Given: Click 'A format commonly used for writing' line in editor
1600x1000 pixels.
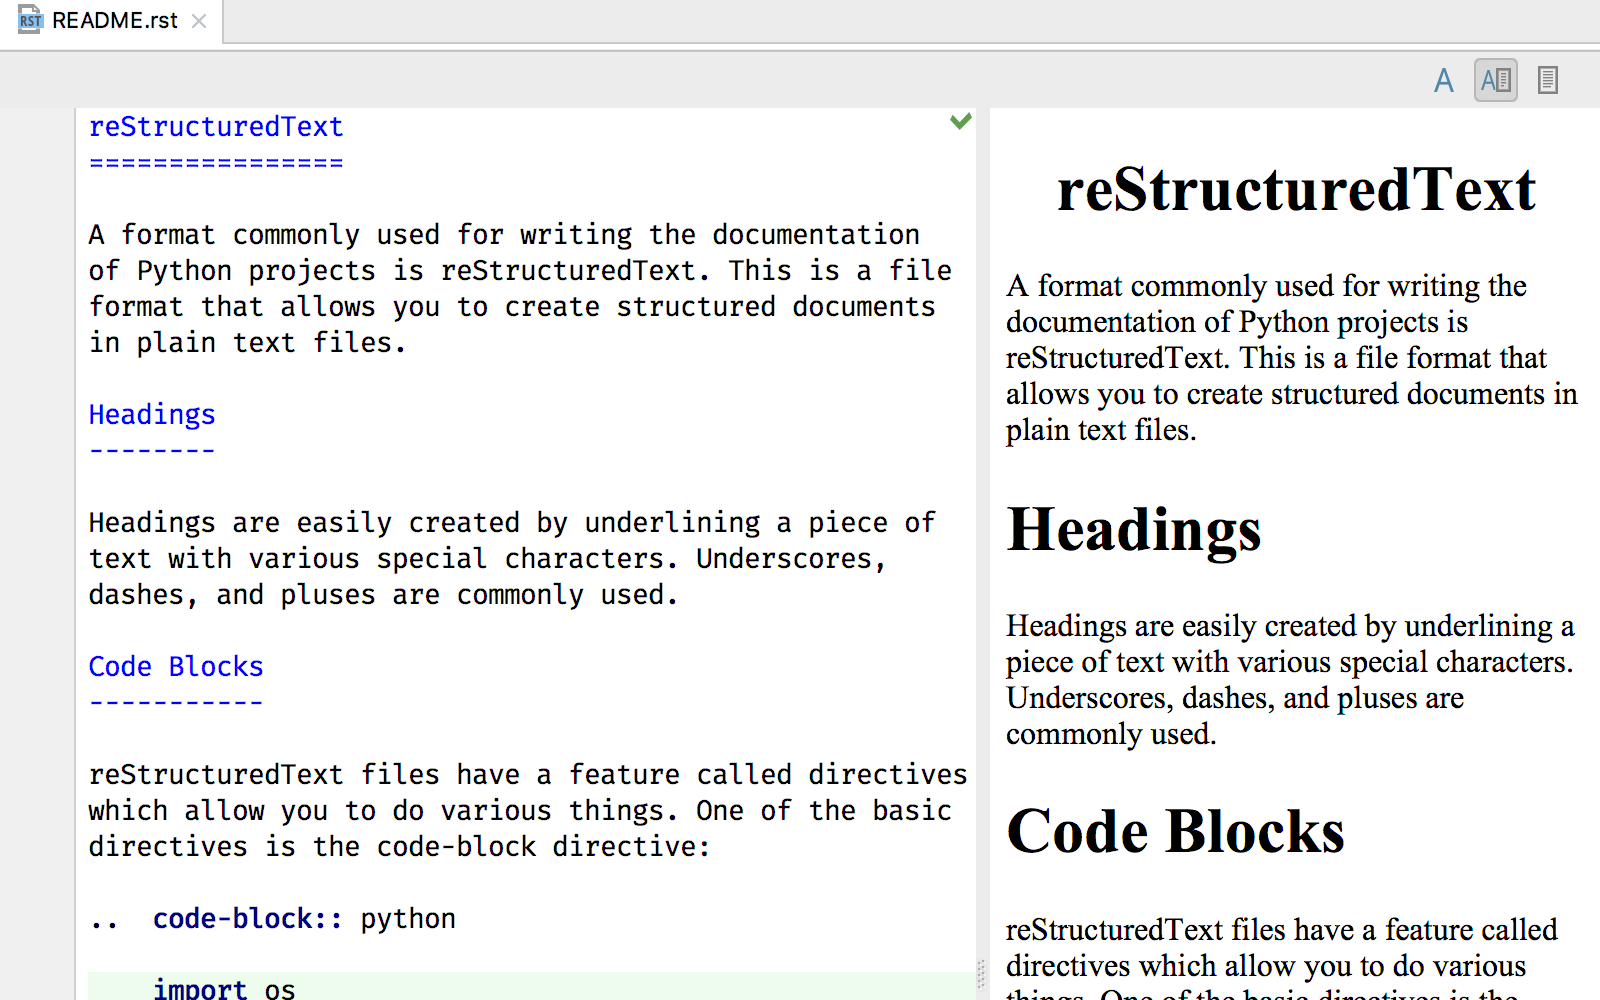Looking at the screenshot, I should point(504,235).
